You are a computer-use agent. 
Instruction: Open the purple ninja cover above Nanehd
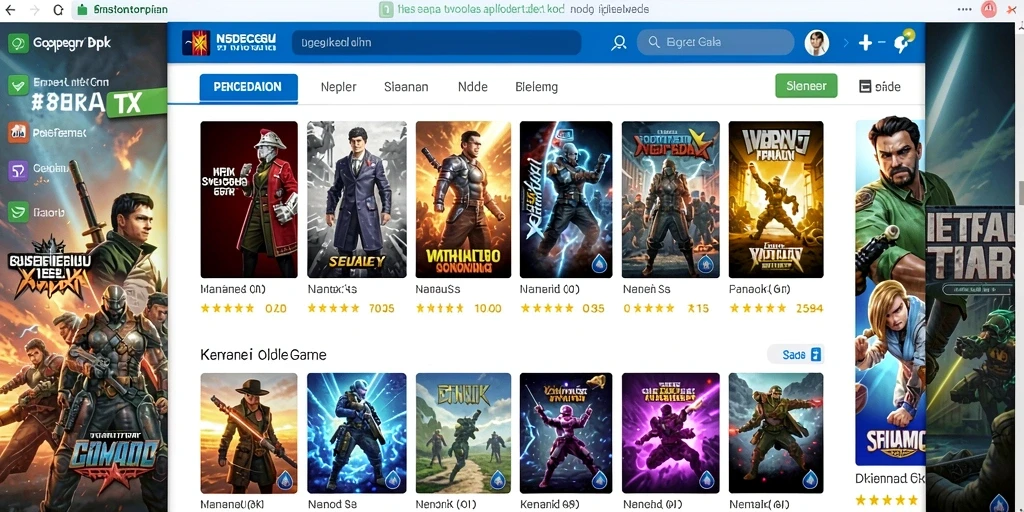coord(671,433)
